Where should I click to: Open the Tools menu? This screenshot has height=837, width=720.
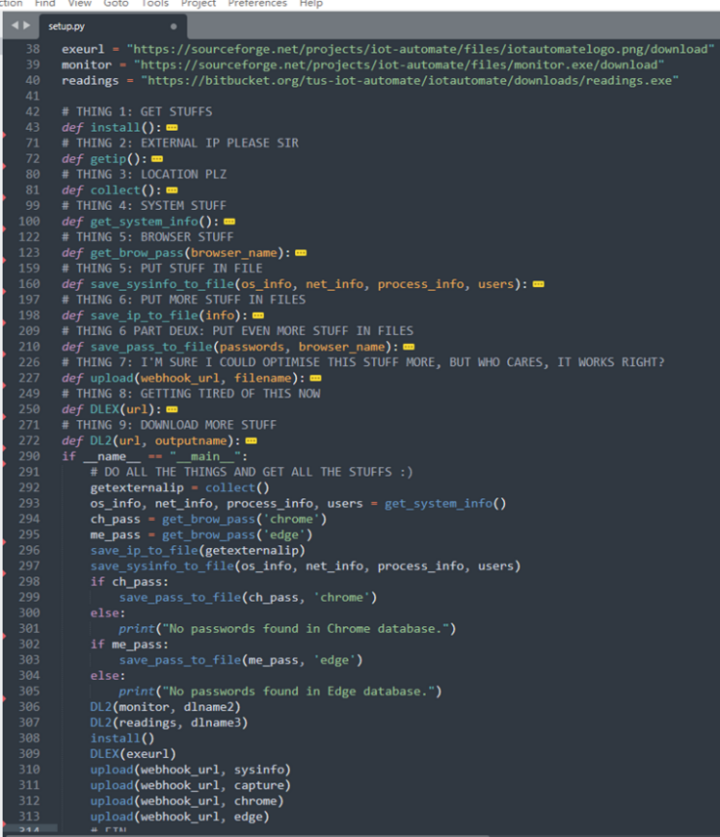155,4
